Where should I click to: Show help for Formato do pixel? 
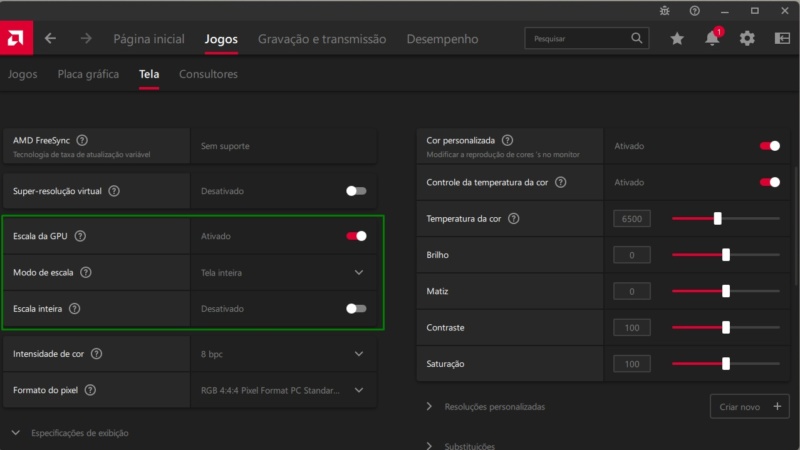pyautogui.click(x=90, y=390)
